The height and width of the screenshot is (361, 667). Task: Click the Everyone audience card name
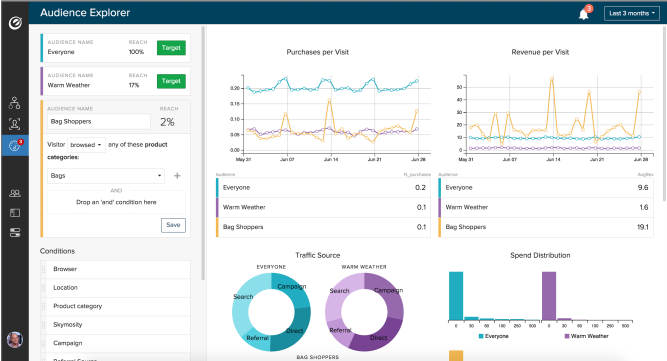61,52
